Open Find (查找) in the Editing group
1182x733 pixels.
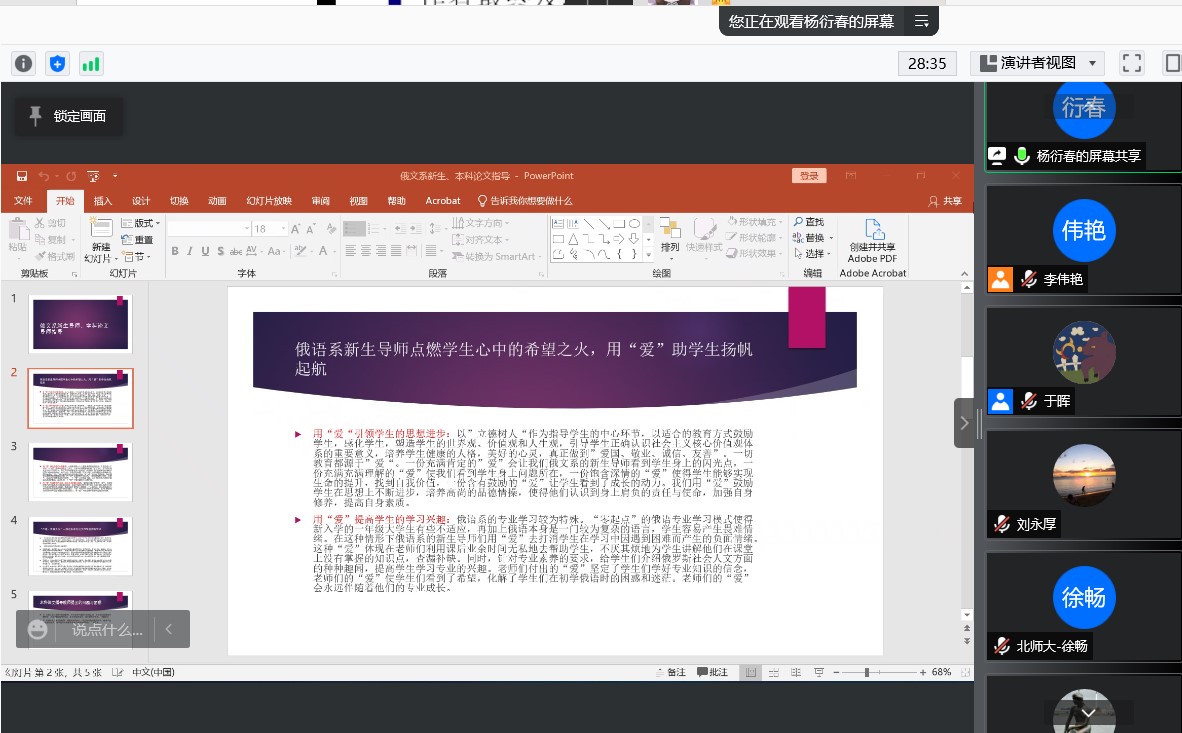click(808, 222)
